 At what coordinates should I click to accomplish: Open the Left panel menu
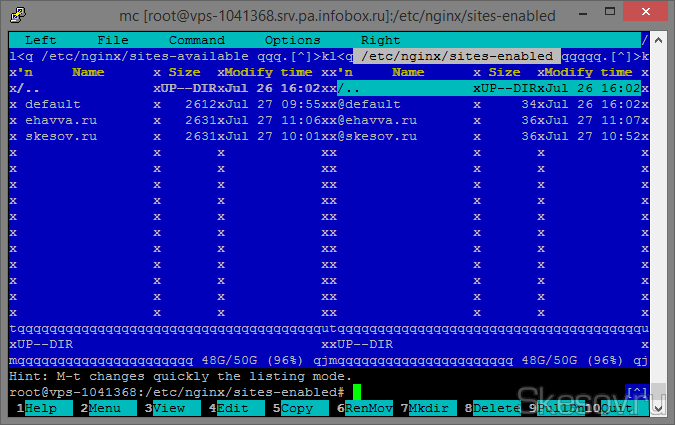[40, 40]
